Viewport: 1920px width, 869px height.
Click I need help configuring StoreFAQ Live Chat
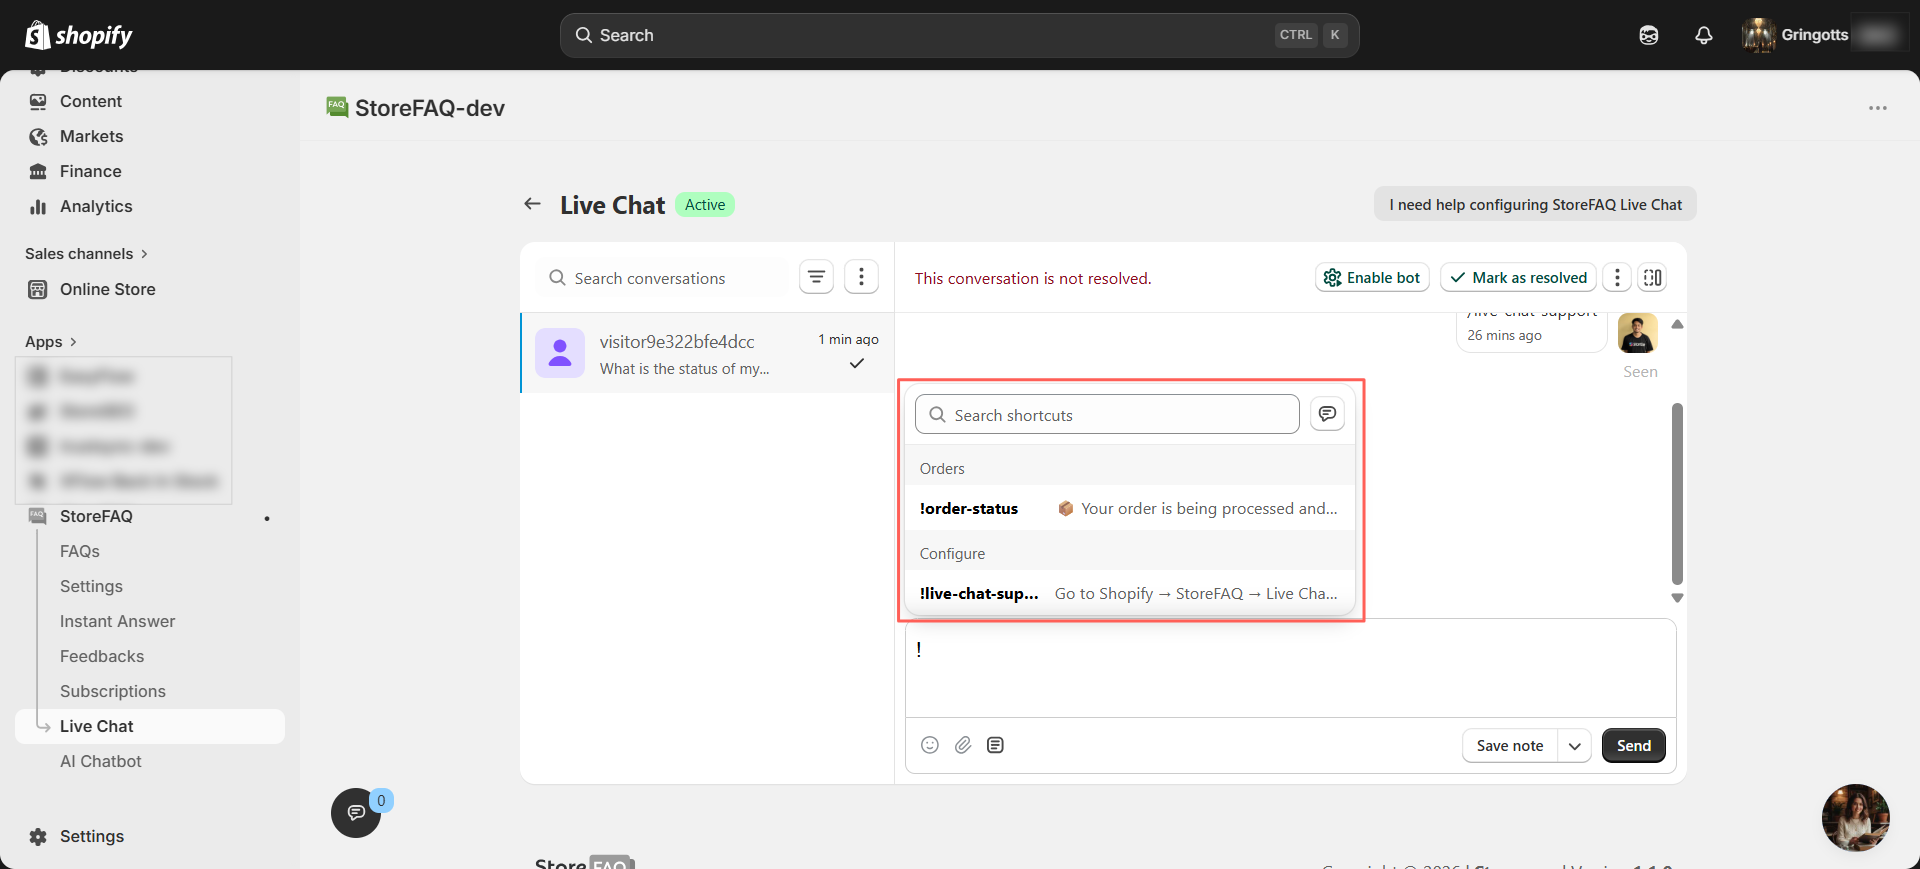pyautogui.click(x=1535, y=204)
